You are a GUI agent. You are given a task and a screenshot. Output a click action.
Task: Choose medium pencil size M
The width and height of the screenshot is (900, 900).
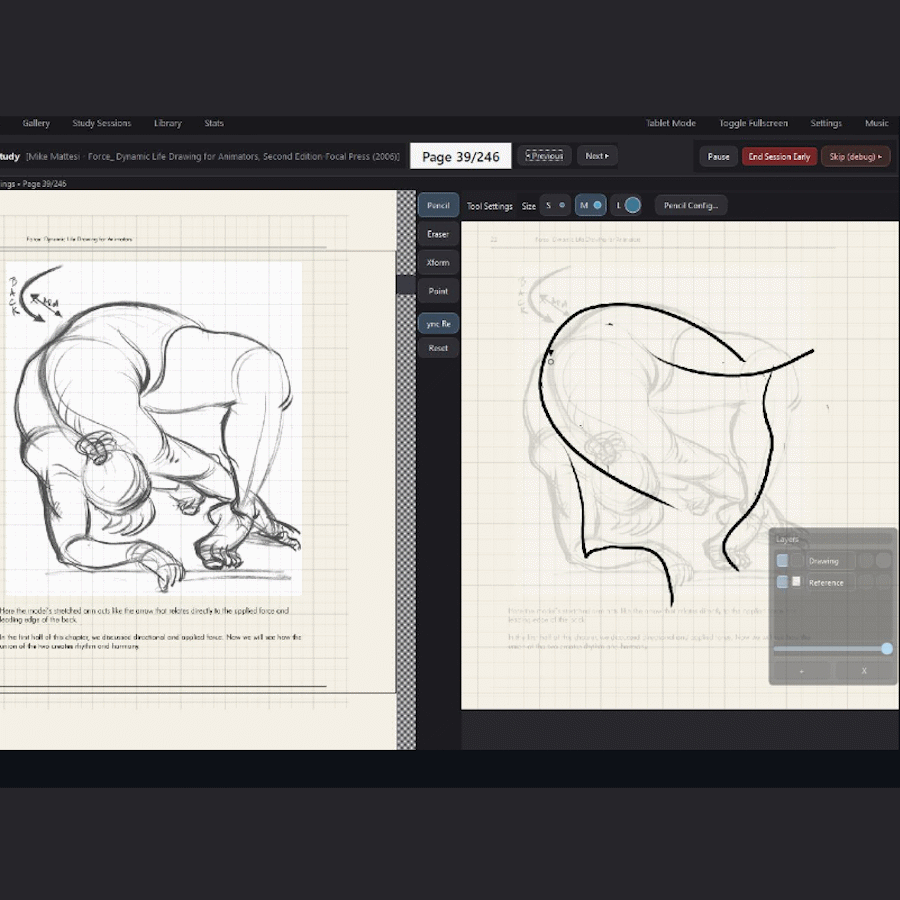591,205
